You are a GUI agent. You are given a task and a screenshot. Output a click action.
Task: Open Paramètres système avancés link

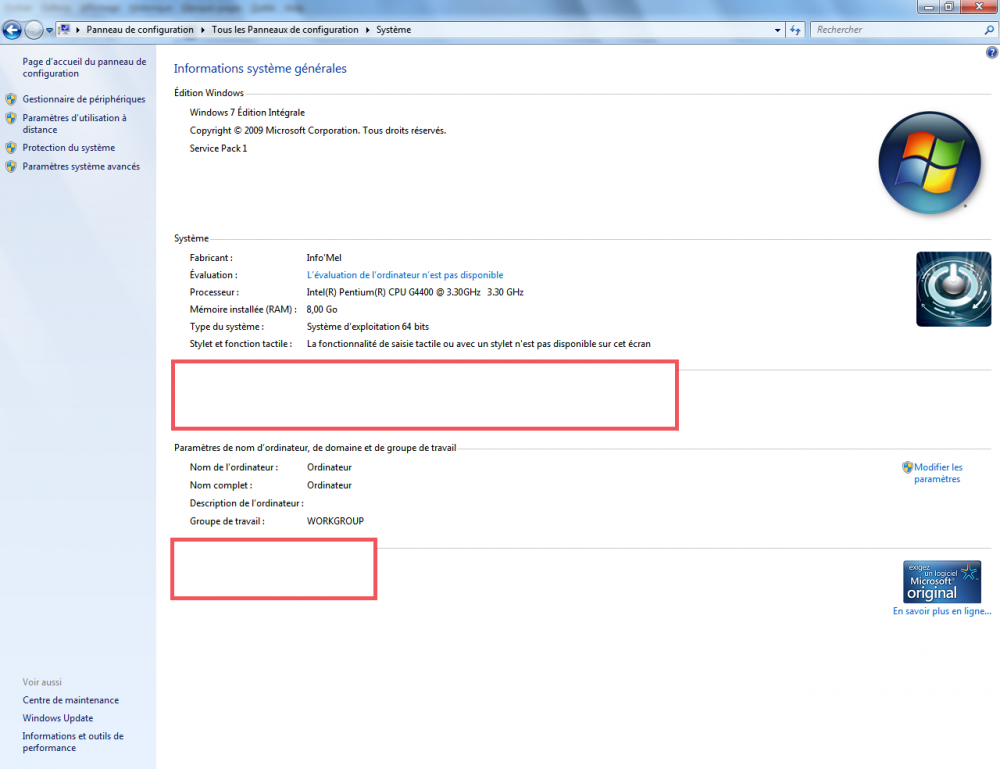click(x=81, y=167)
